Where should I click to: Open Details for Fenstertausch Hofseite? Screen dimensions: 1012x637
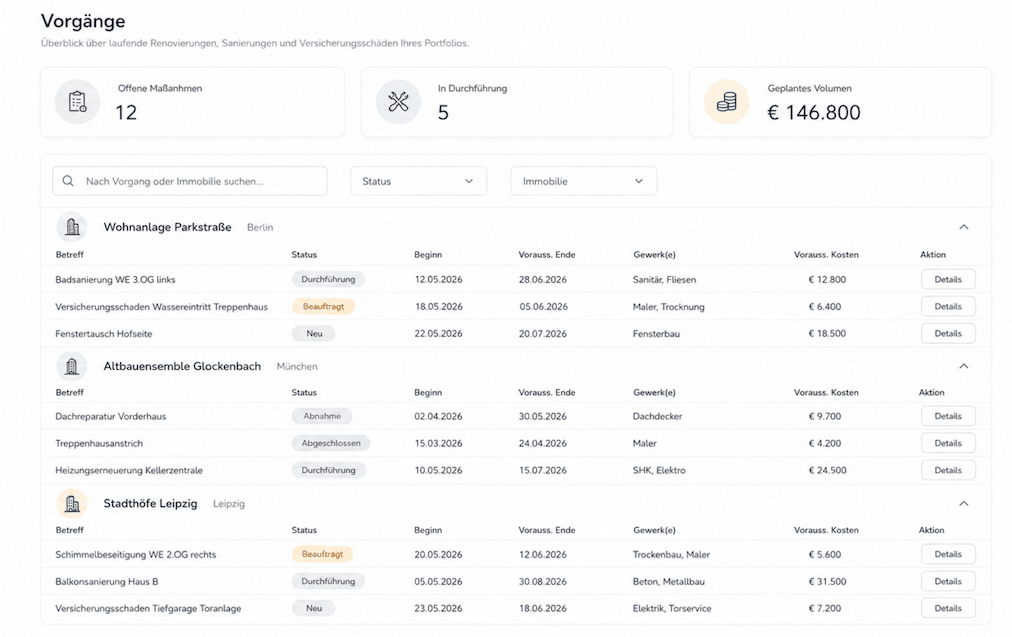(x=948, y=334)
